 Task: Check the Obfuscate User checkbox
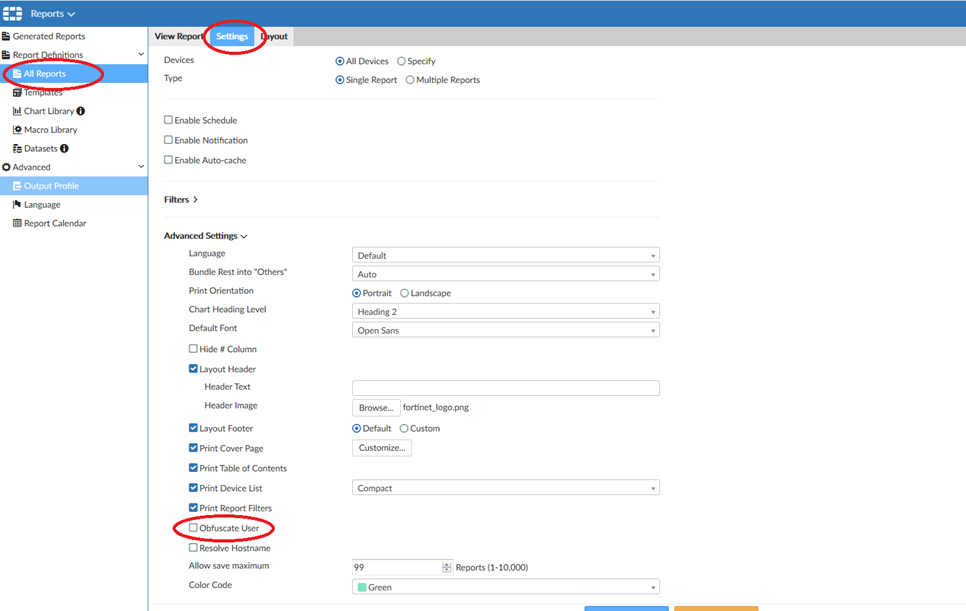tap(193, 527)
